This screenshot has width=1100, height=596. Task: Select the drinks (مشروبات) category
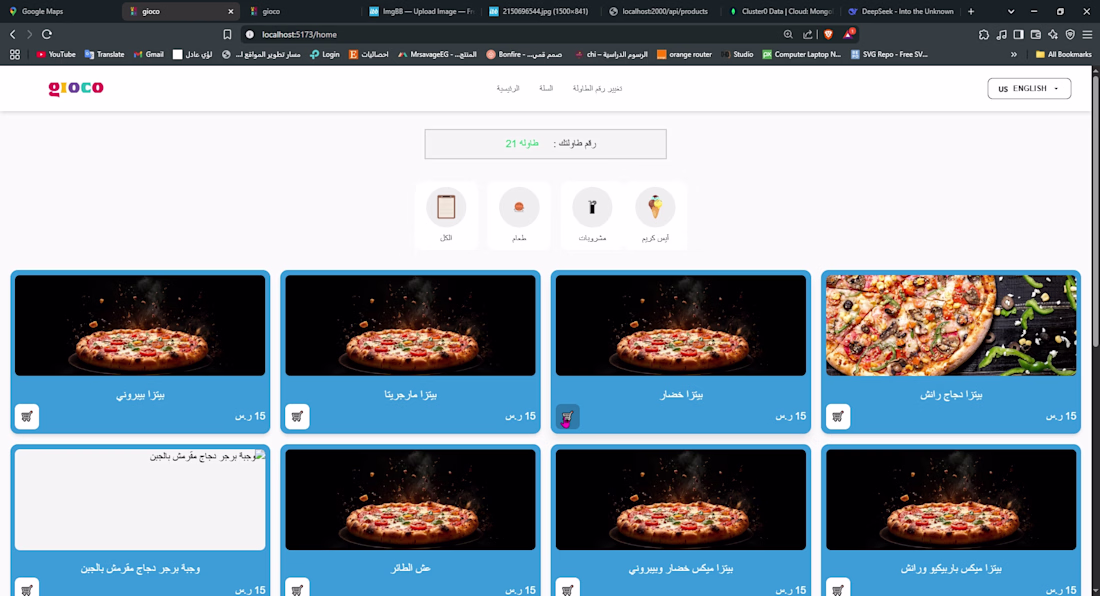[x=592, y=215]
